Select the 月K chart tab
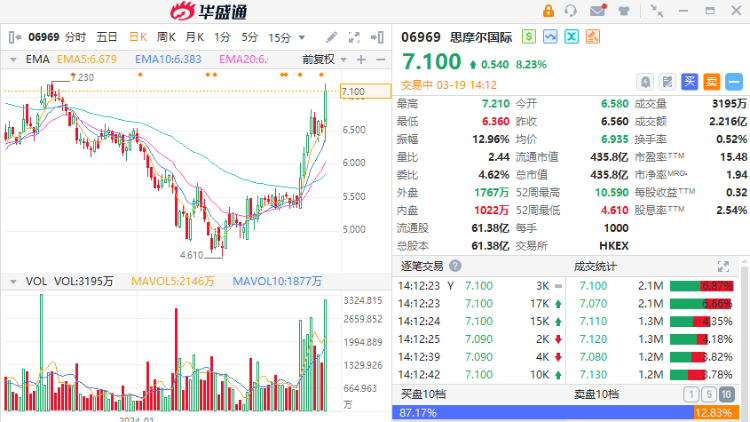Viewport: 750px width, 422px height. [194, 37]
